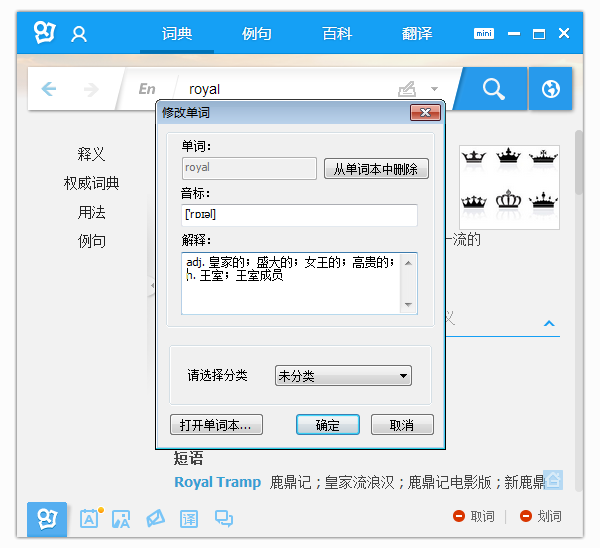Open the word book calendar icon
Screen dimensions: 600x548
pyautogui.click(x=90, y=518)
